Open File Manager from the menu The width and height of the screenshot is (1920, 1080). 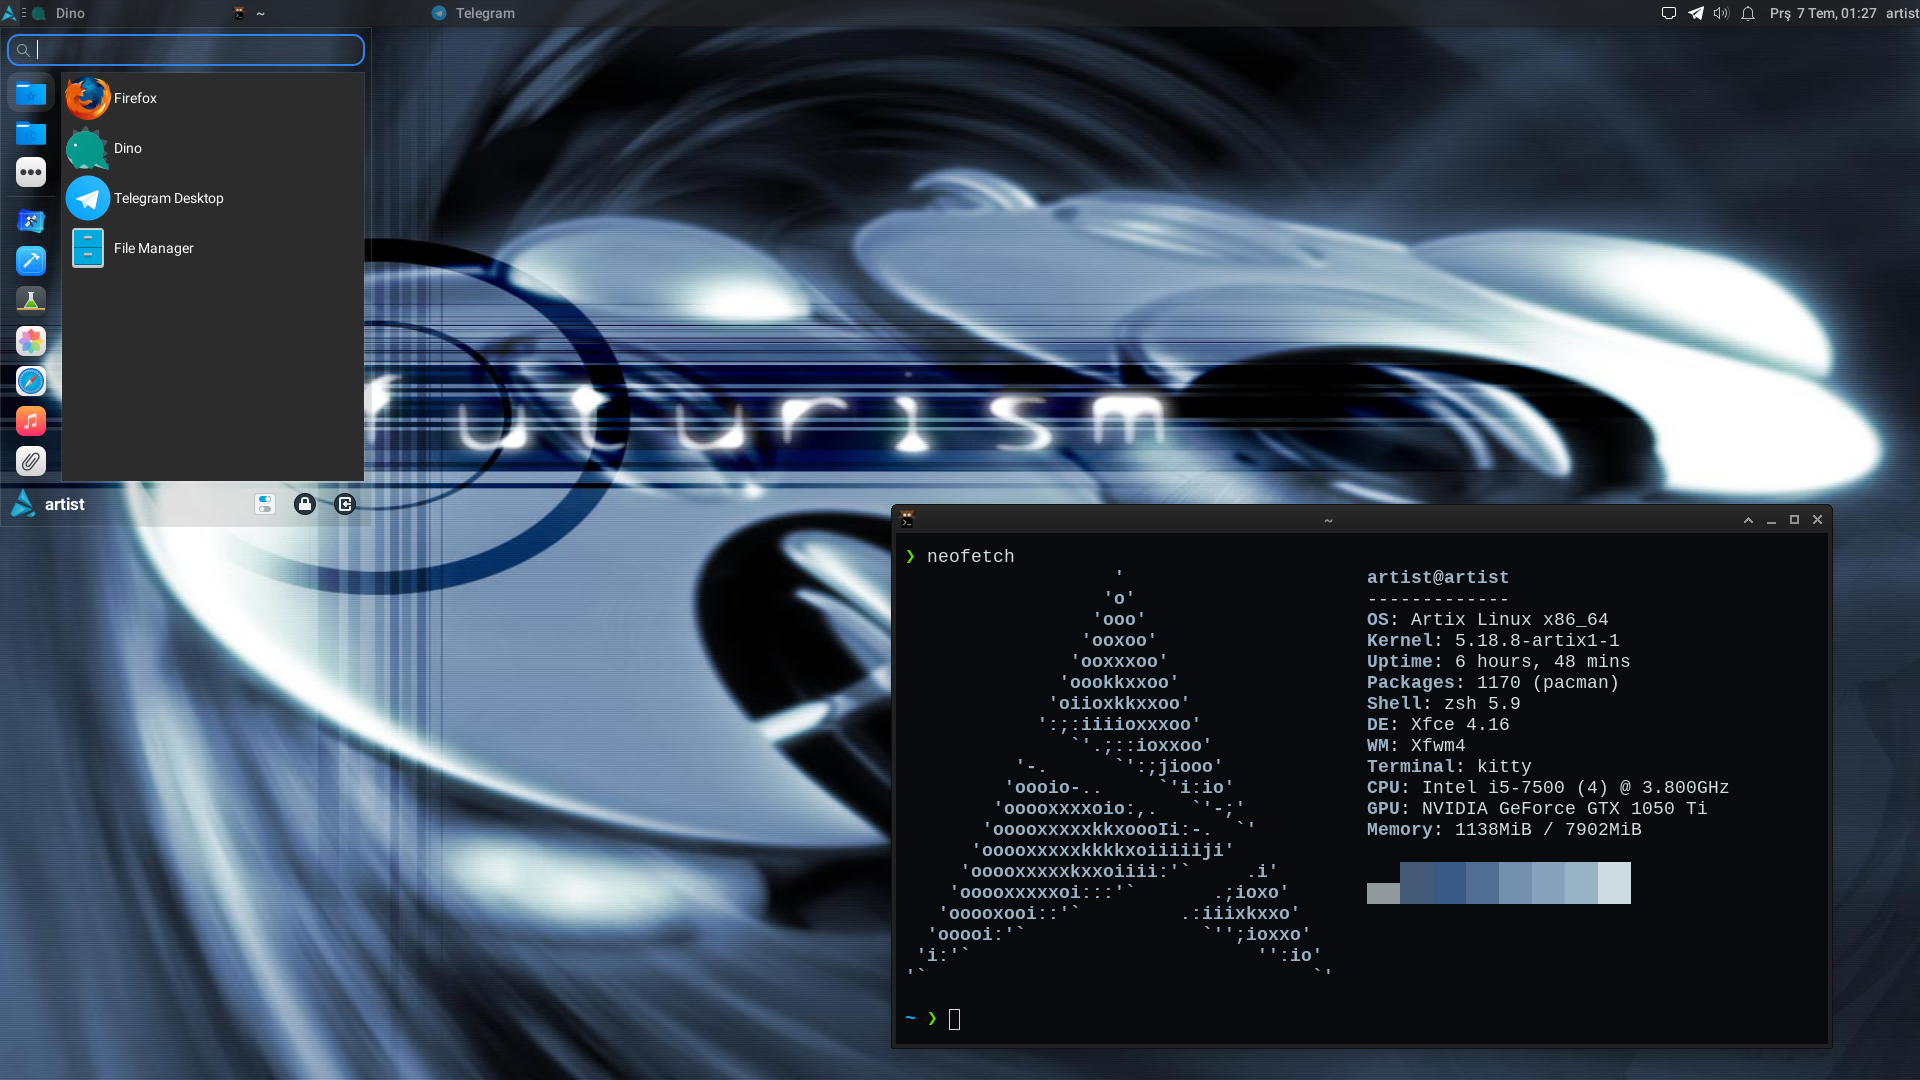[x=212, y=248]
